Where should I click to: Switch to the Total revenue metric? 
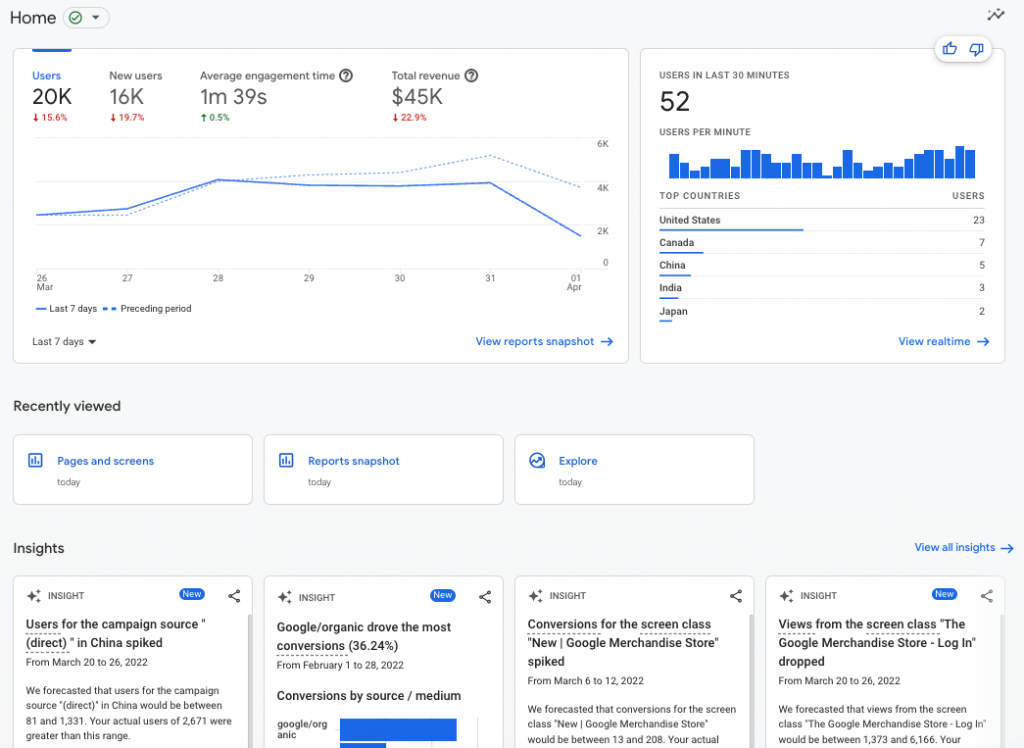pos(425,76)
